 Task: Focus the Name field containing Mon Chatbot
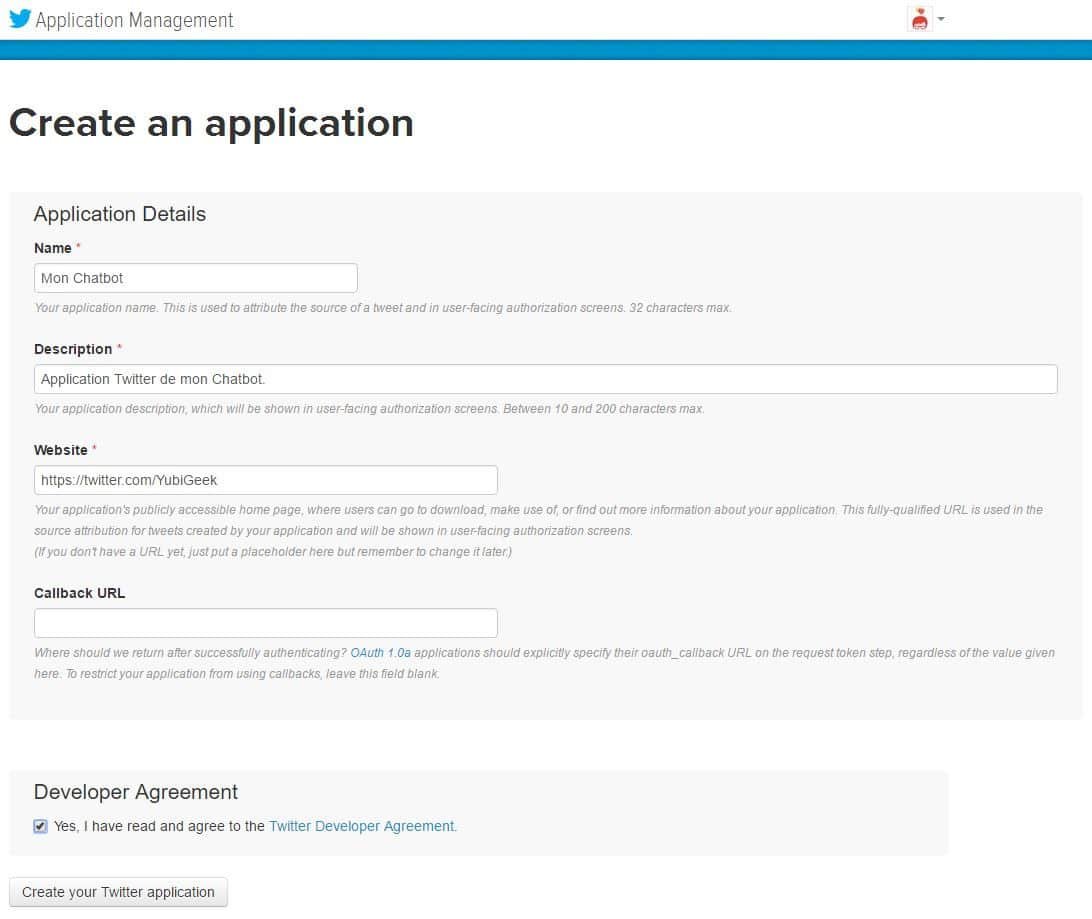[196, 278]
